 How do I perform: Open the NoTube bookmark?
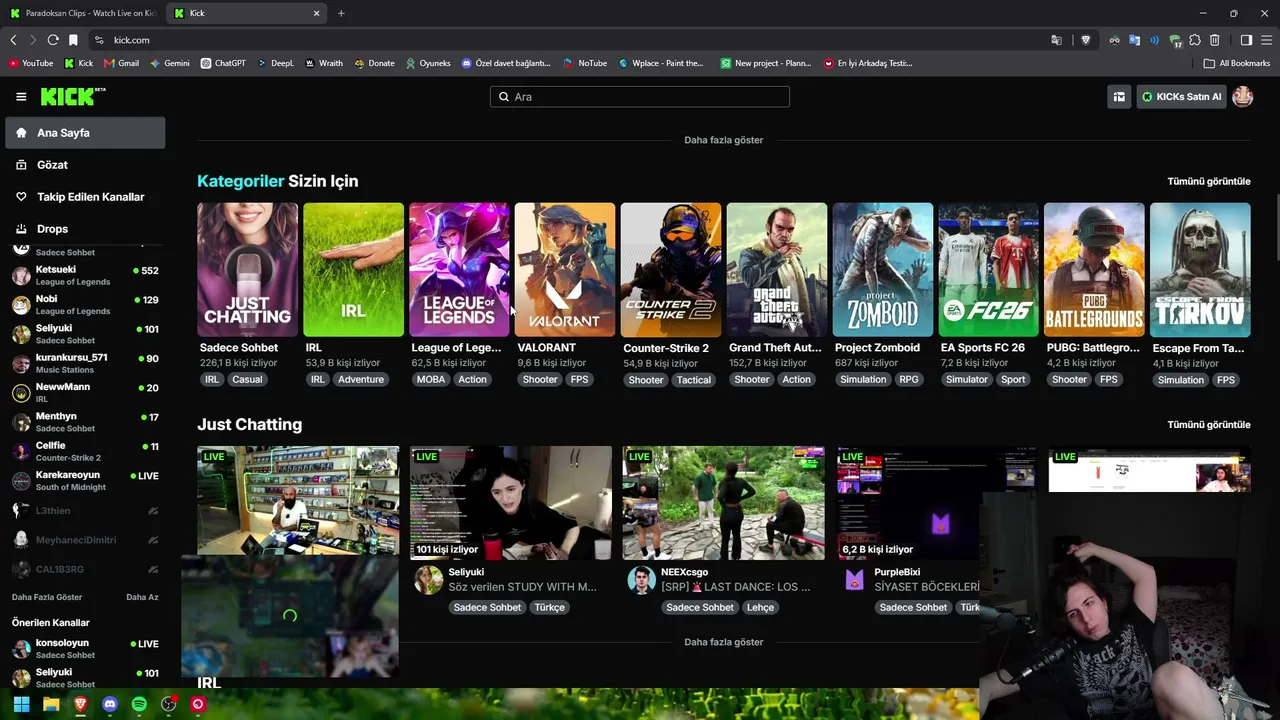585,63
